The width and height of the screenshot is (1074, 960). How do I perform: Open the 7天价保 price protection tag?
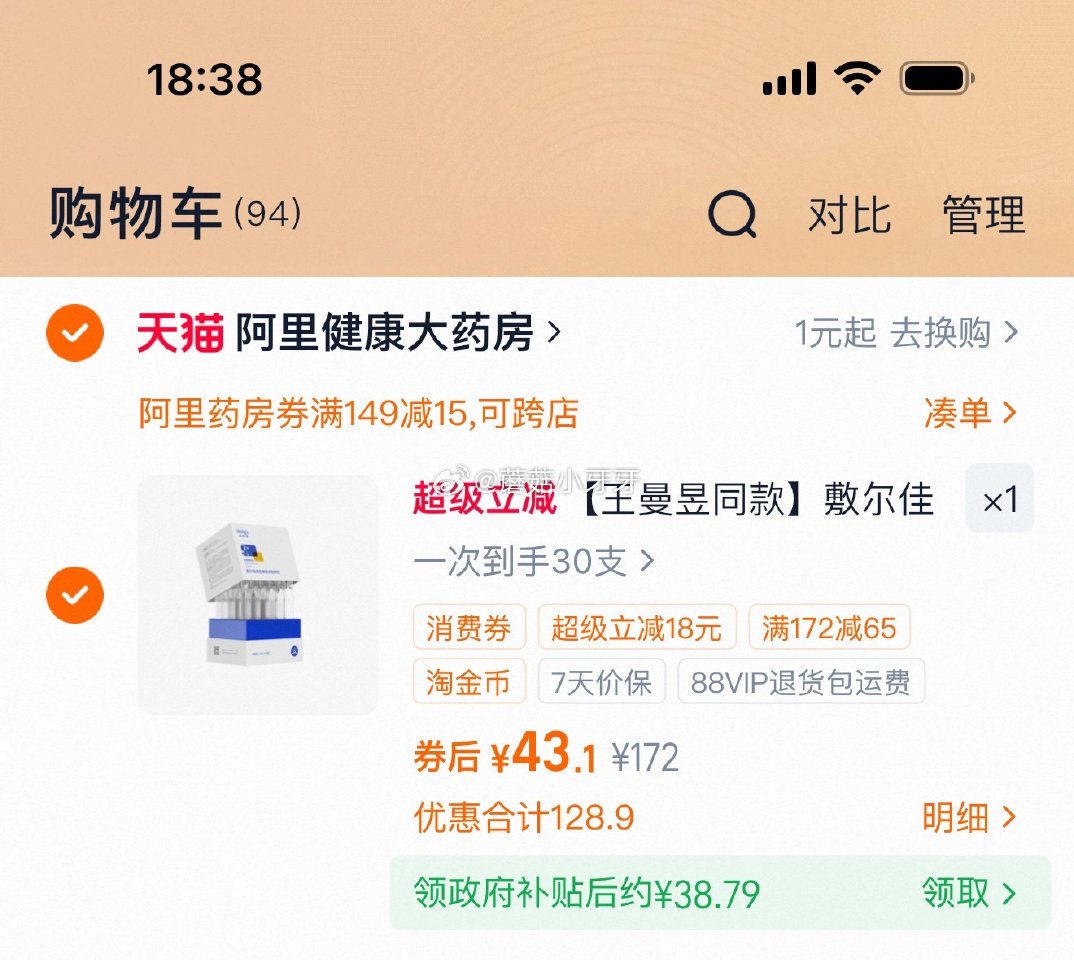tap(601, 682)
